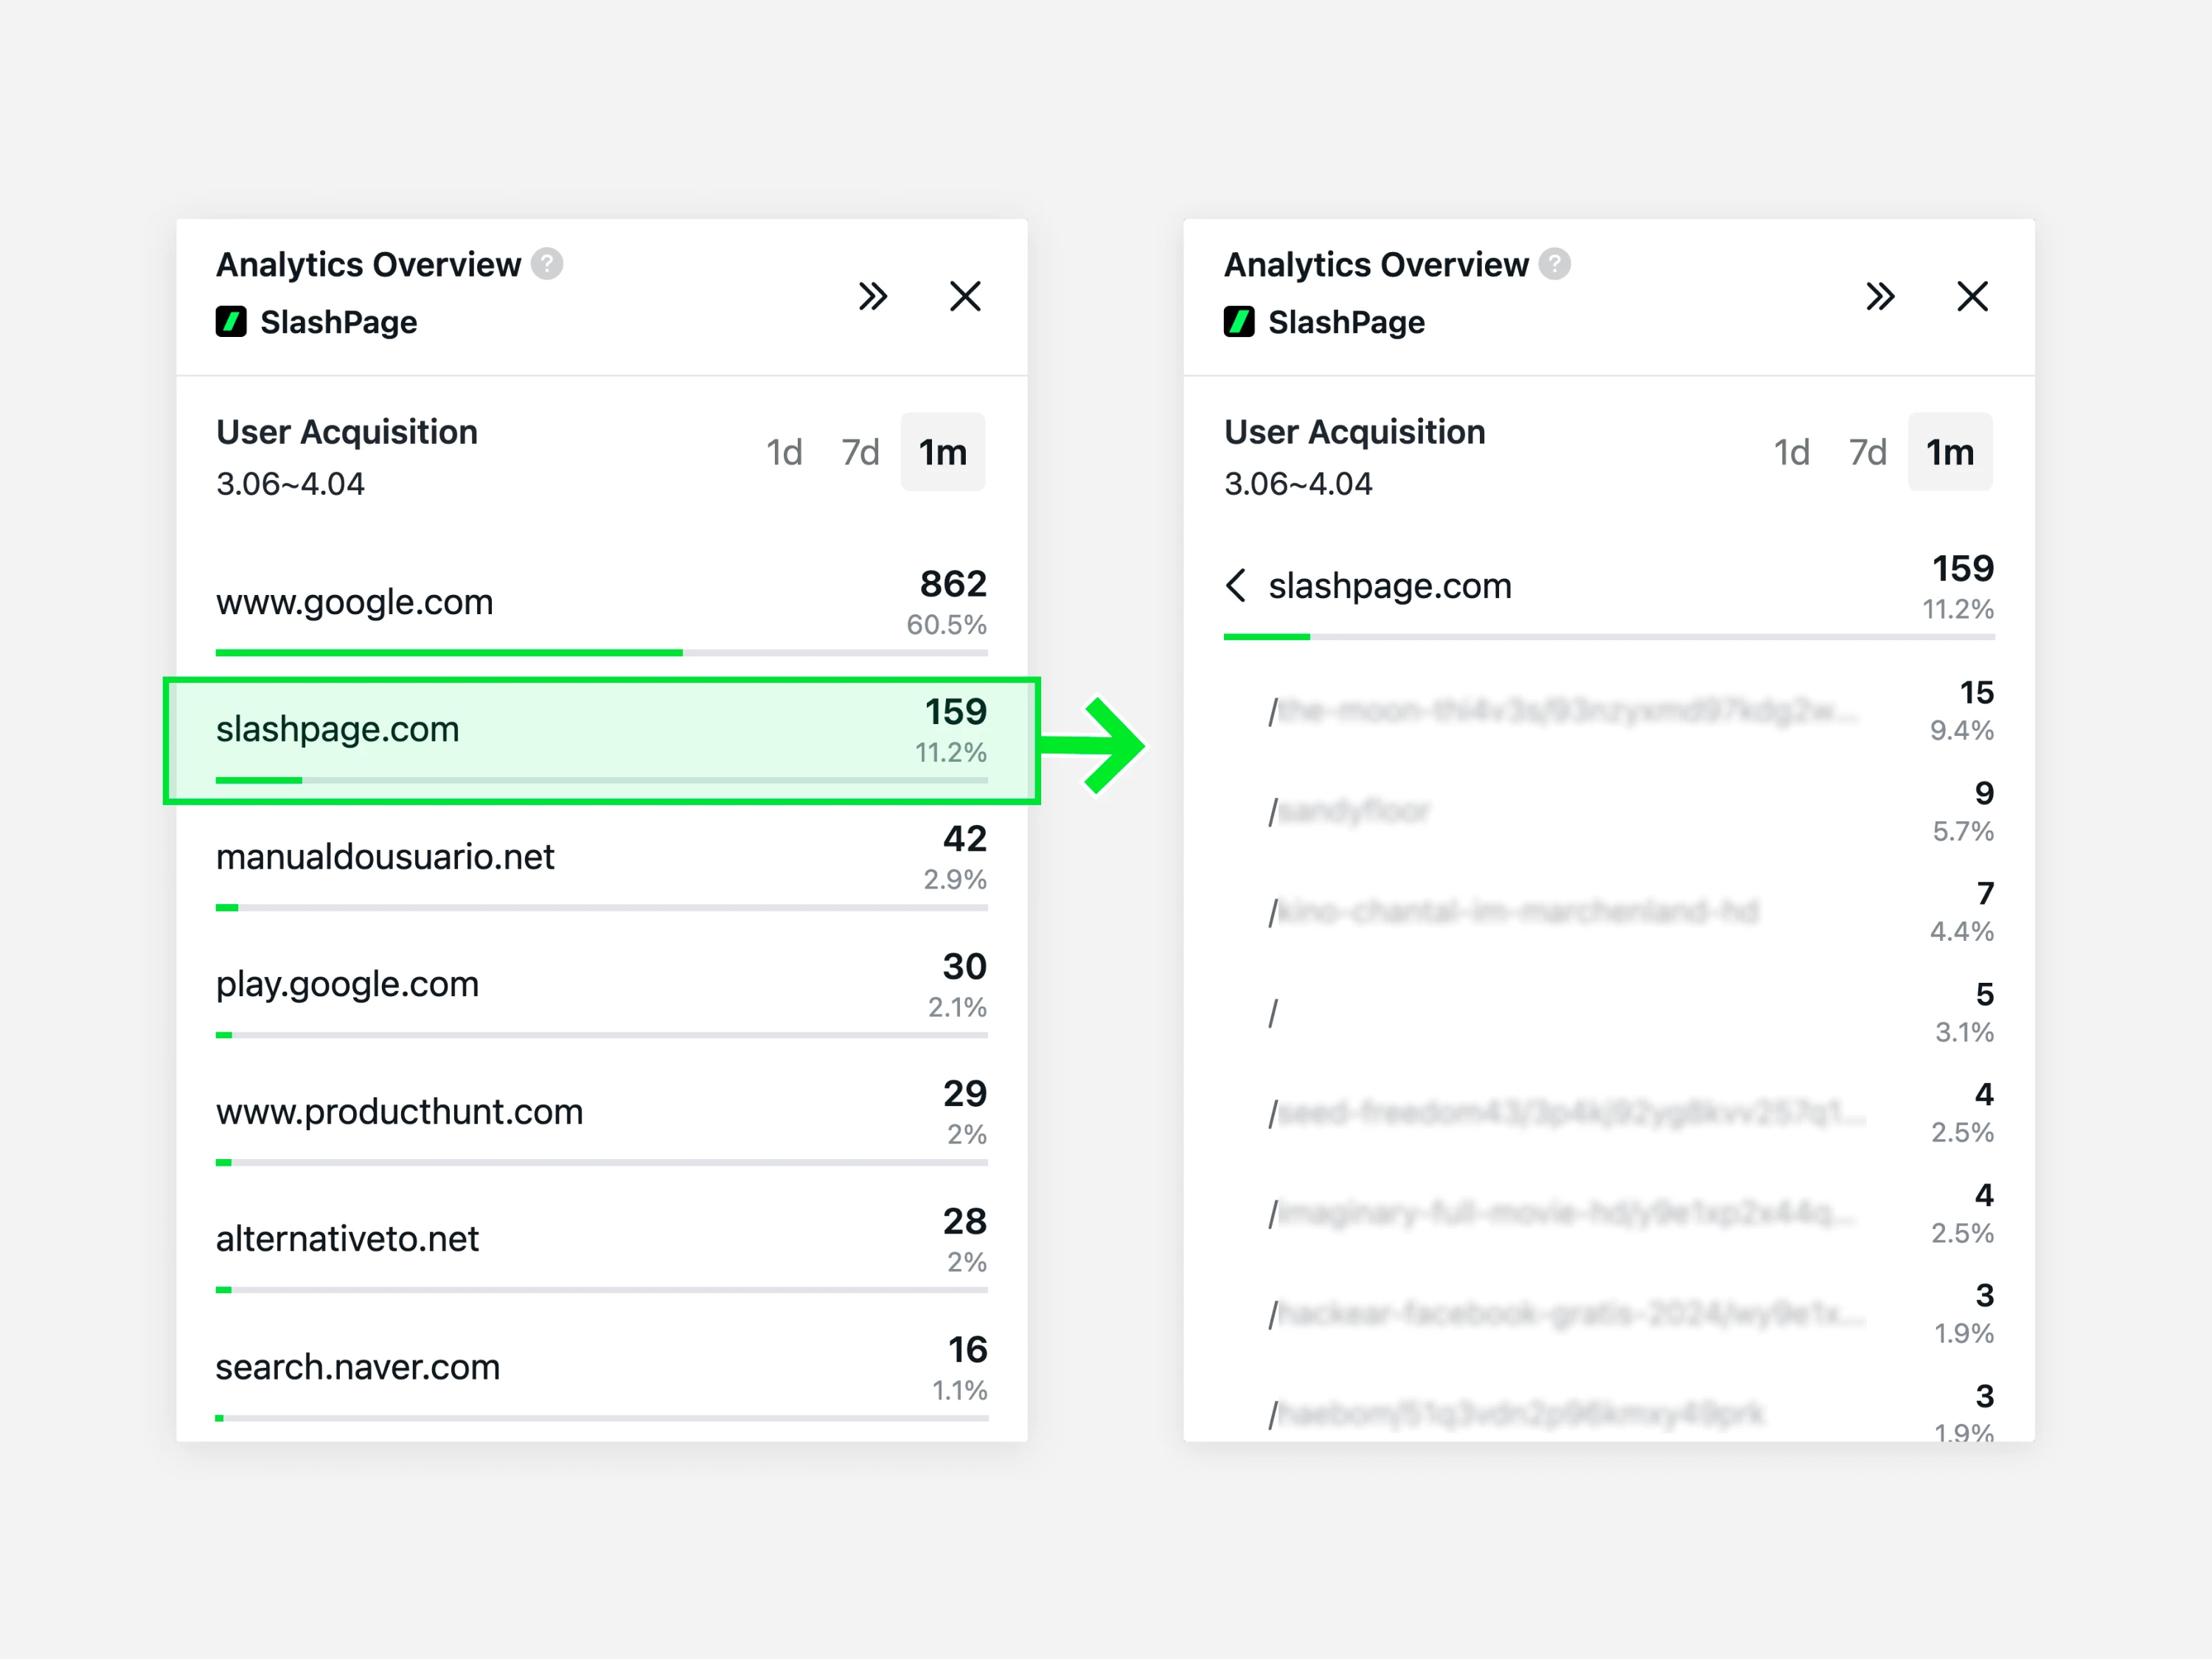Viewport: 2212px width, 1659px height.
Task: Click the progress bar under manualdousuario.net
Action: (x=602, y=908)
